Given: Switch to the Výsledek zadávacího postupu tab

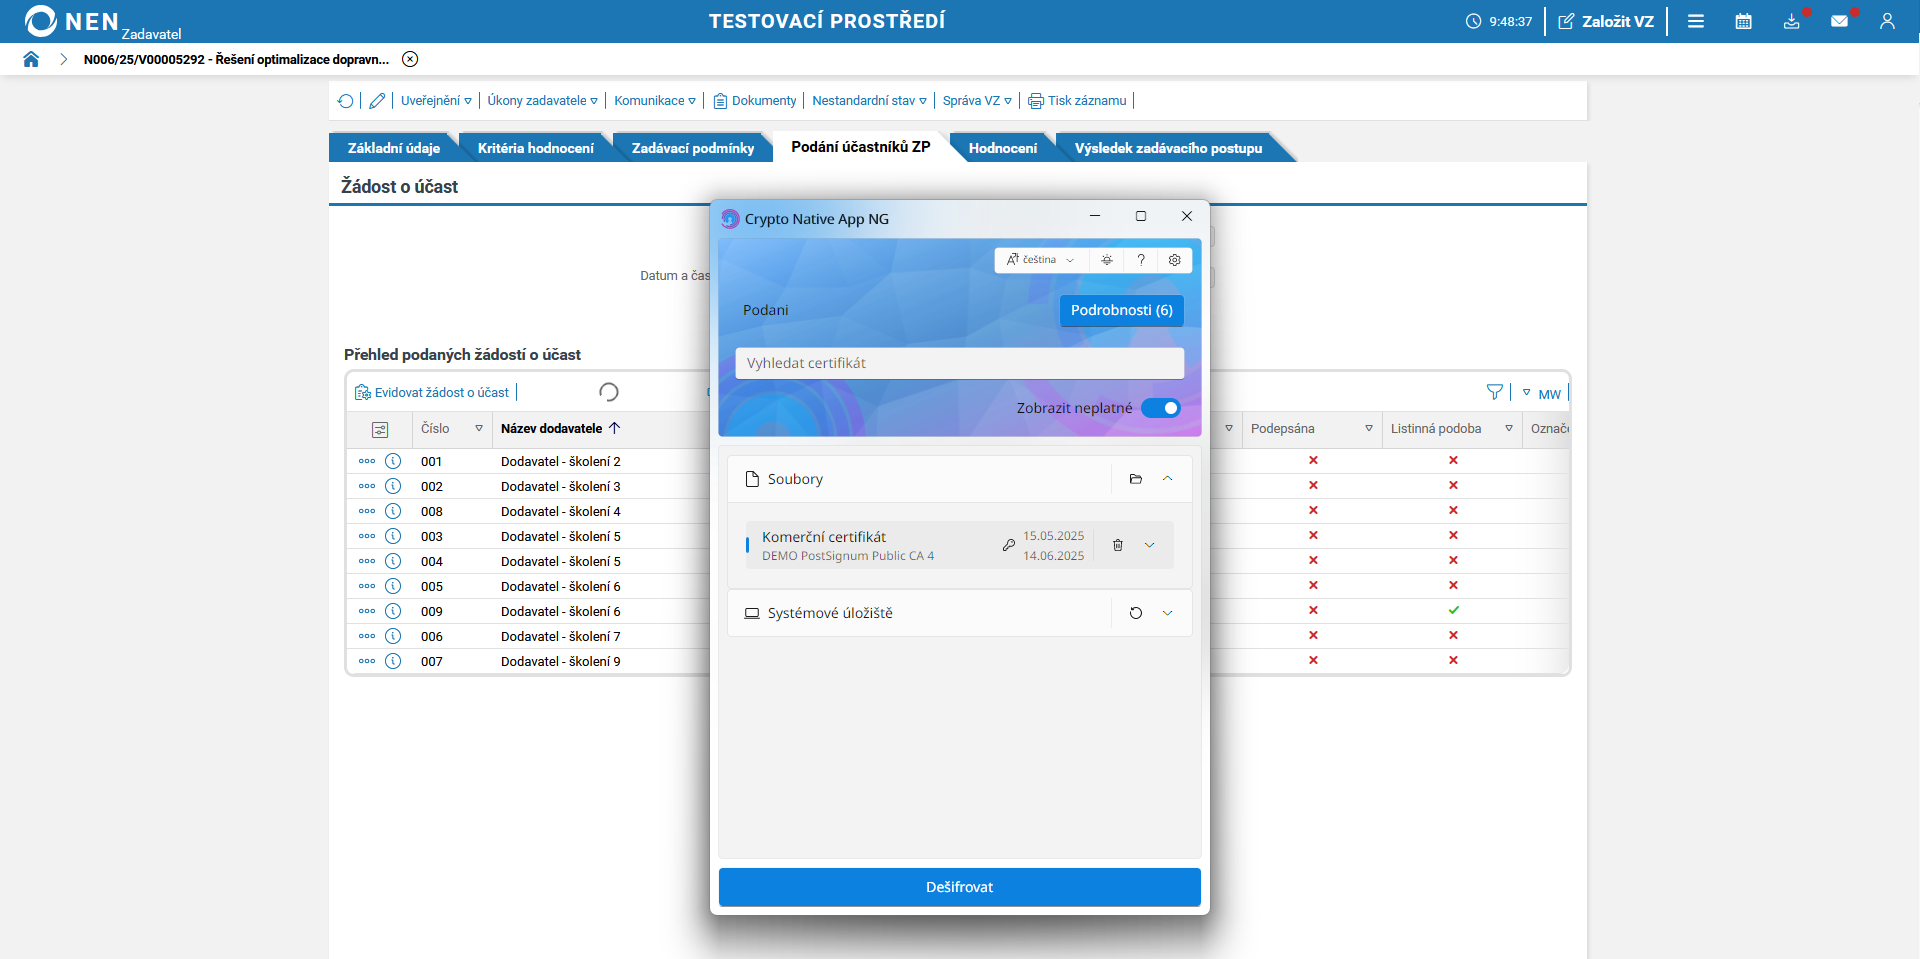Looking at the screenshot, I should (x=1168, y=148).
